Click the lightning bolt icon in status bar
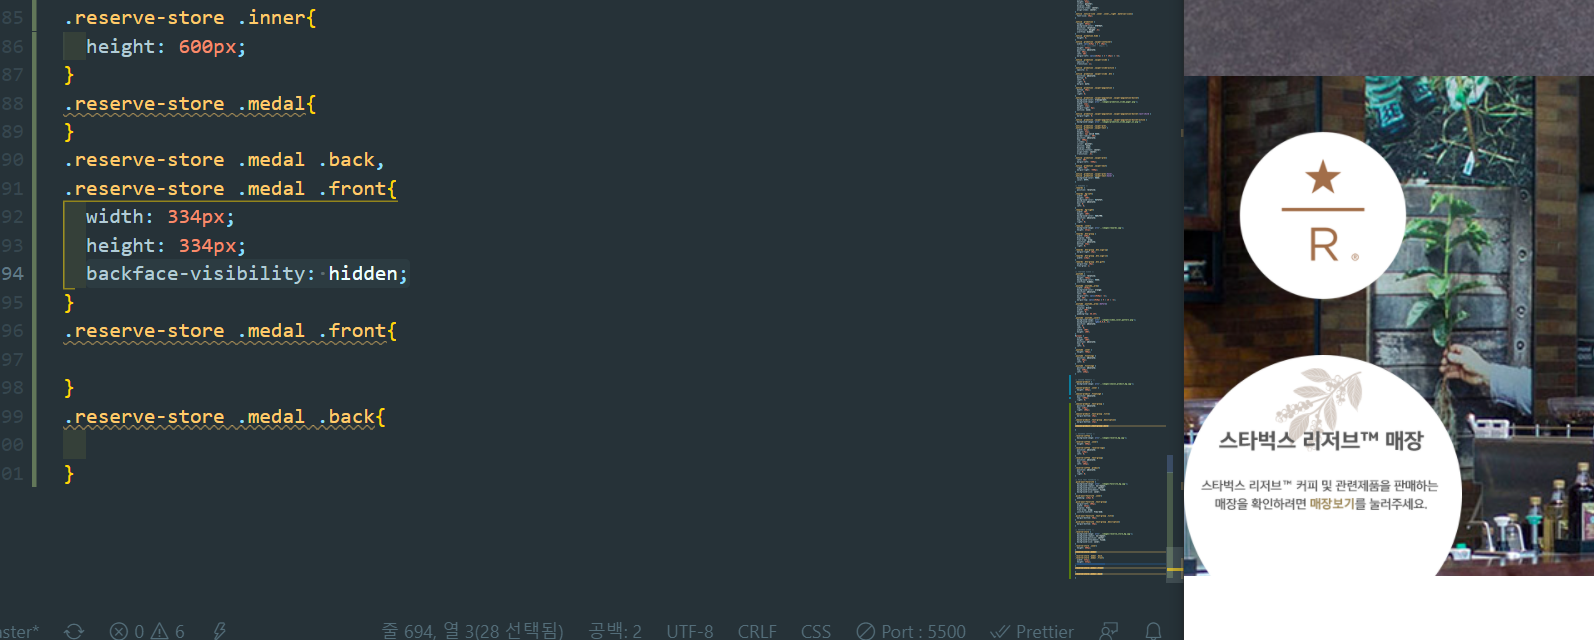Viewport: 1594px width, 640px height. click(219, 631)
